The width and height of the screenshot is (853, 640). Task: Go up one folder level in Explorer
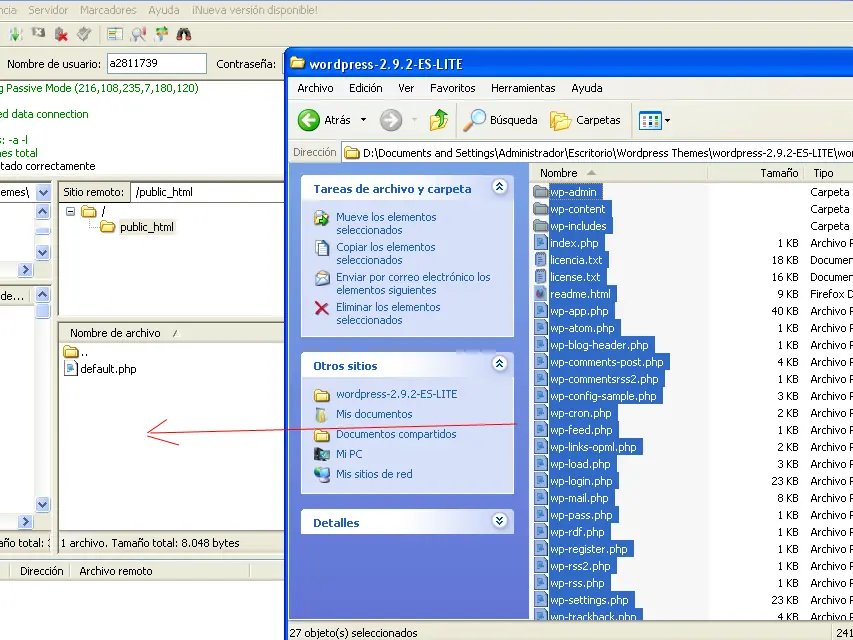click(x=438, y=120)
